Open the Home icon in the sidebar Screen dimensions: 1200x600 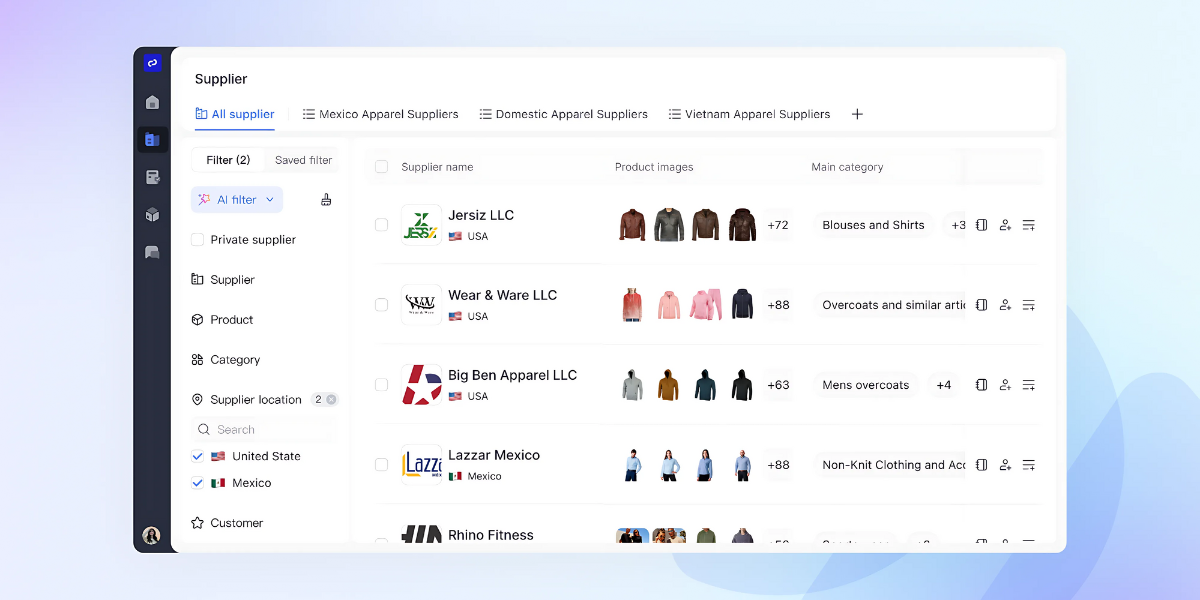tap(152, 102)
